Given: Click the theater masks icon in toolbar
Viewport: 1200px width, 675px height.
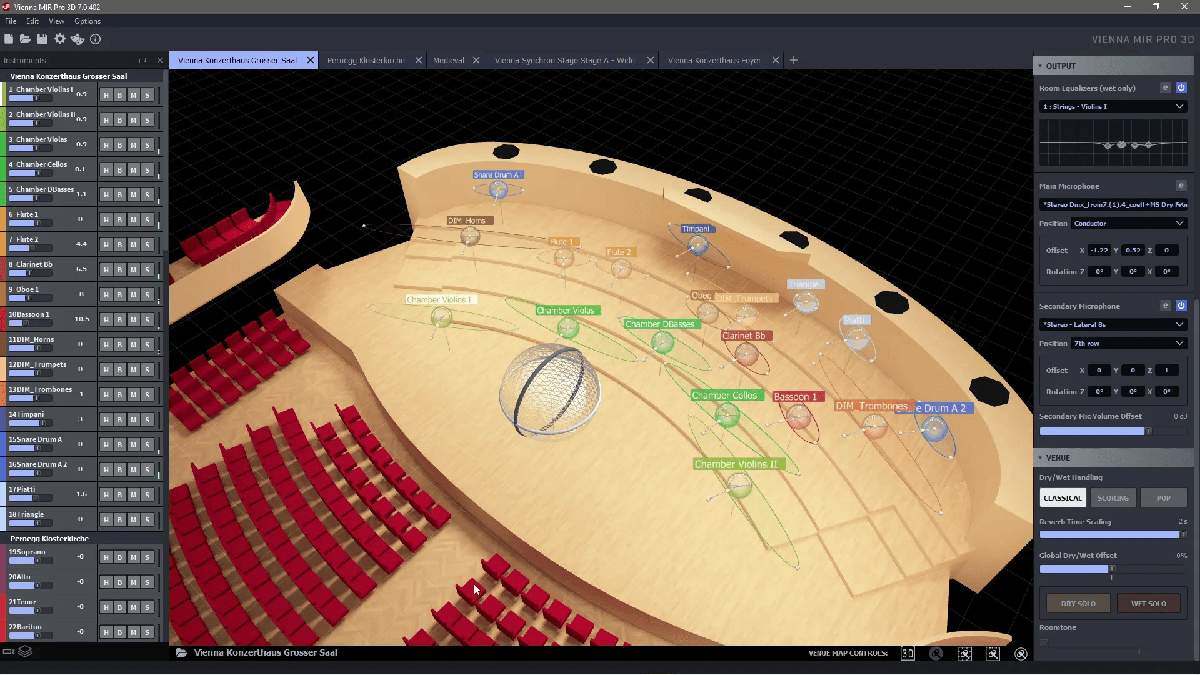Looking at the screenshot, I should pos(78,39).
